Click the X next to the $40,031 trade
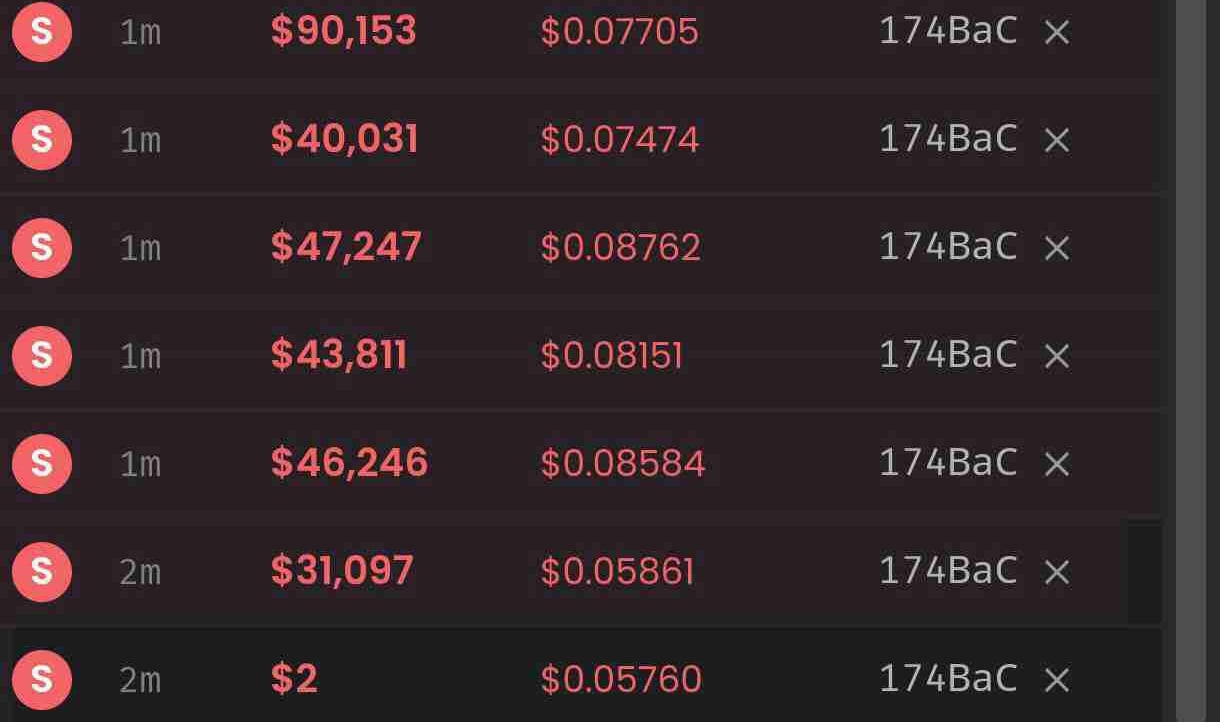This screenshot has height=722, width=1220. (x=1057, y=141)
